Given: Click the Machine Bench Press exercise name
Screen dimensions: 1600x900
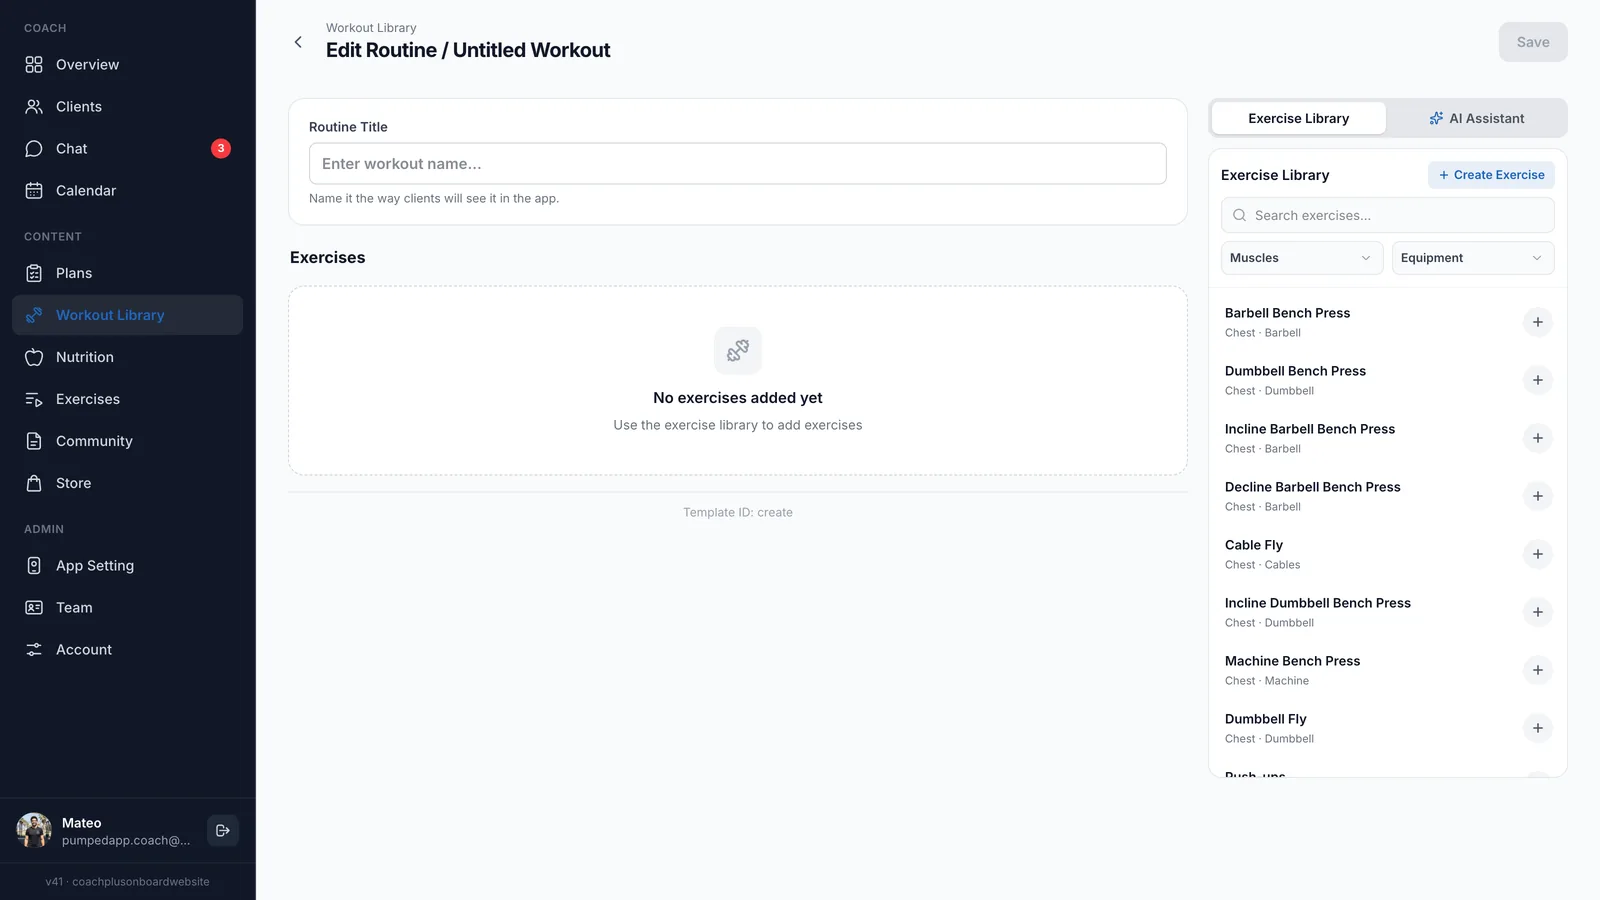Looking at the screenshot, I should tap(1292, 661).
